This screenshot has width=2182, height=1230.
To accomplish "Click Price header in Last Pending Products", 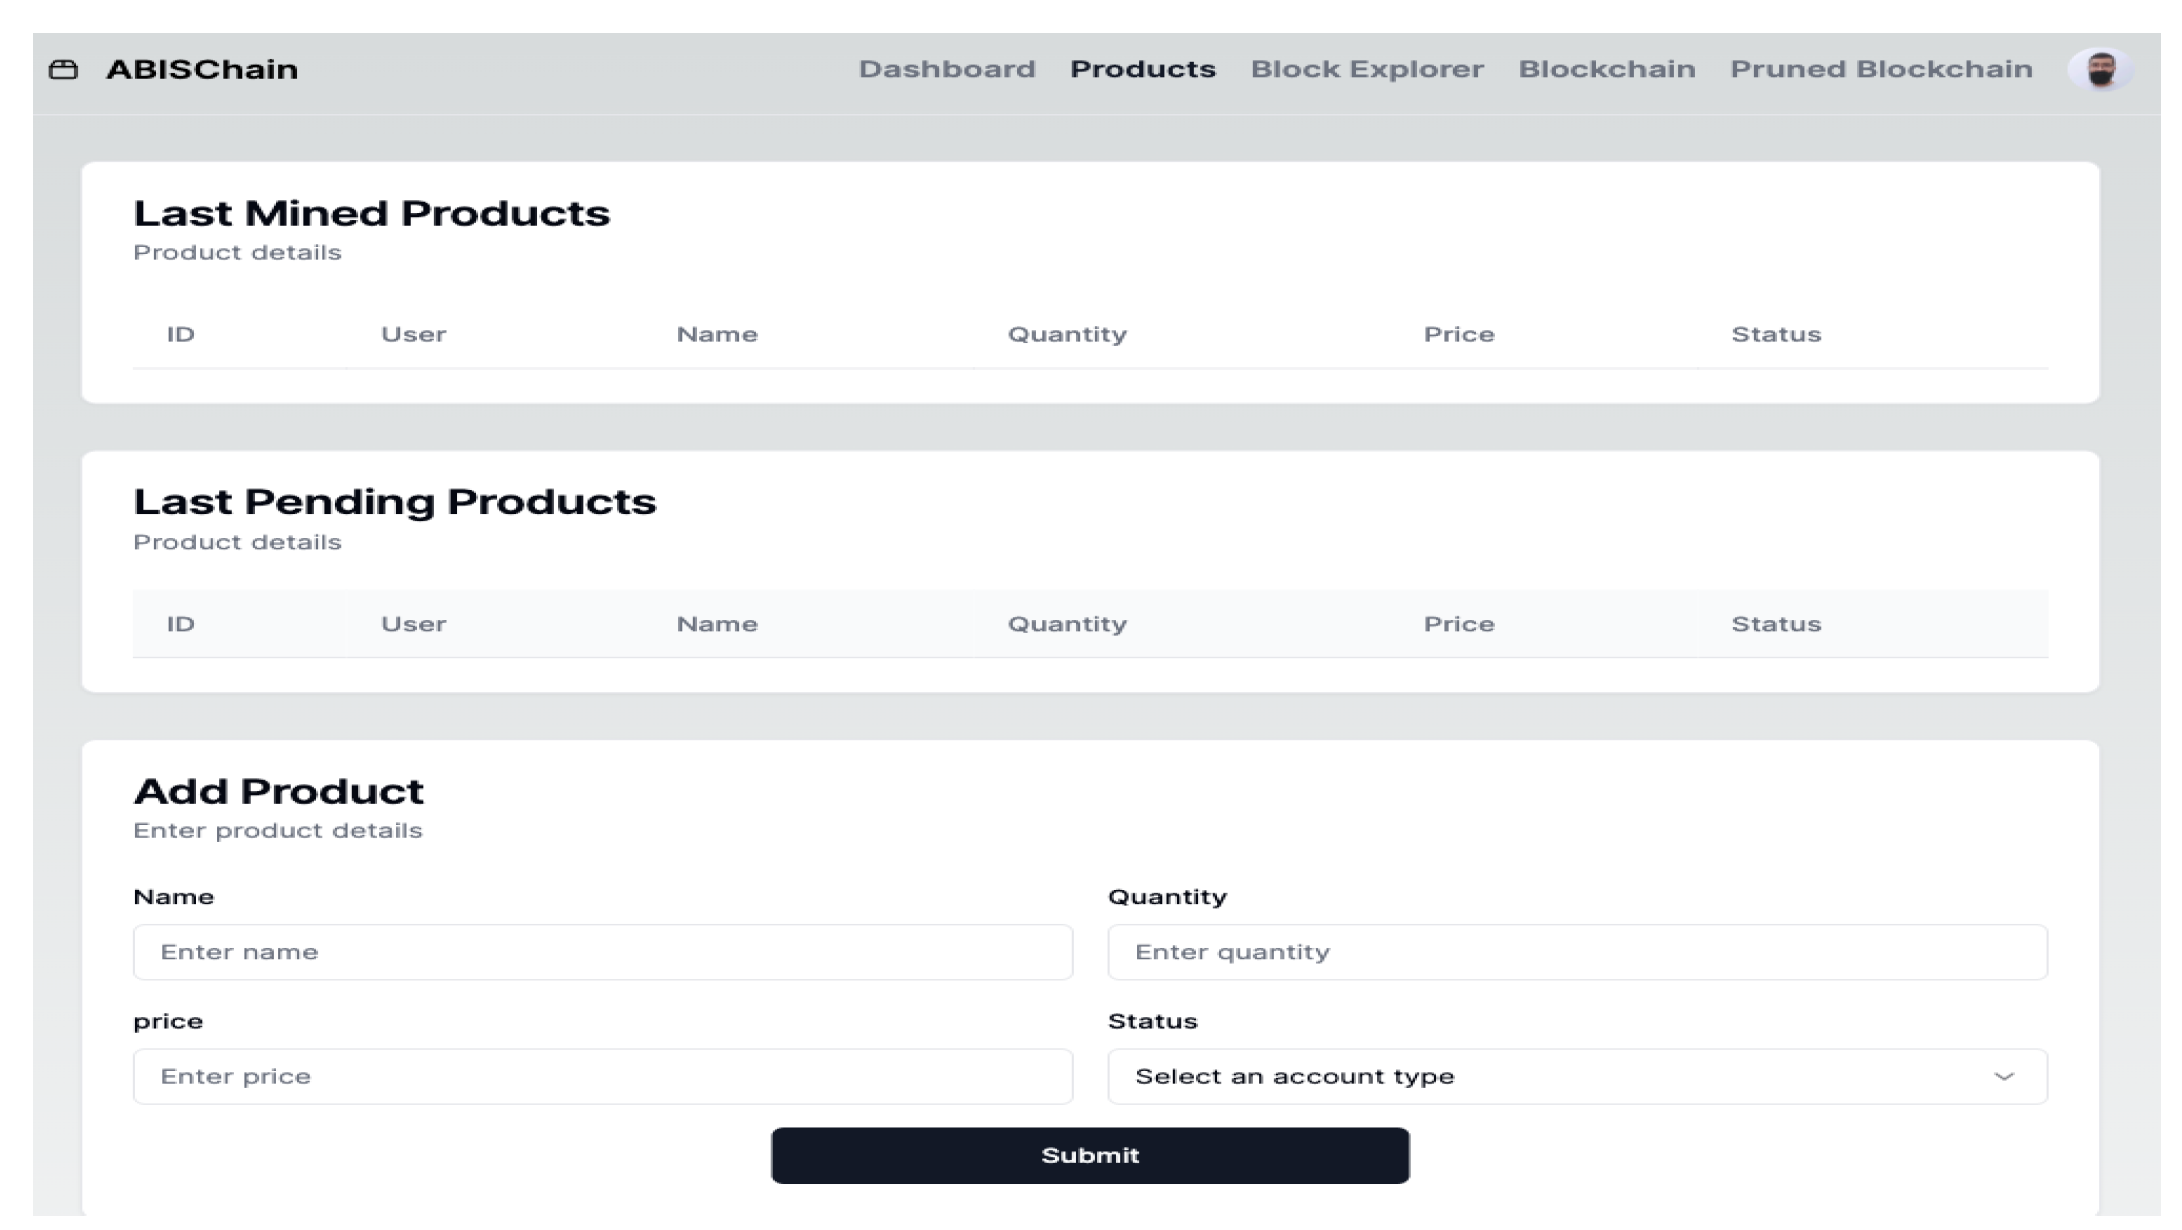I will (x=1458, y=624).
